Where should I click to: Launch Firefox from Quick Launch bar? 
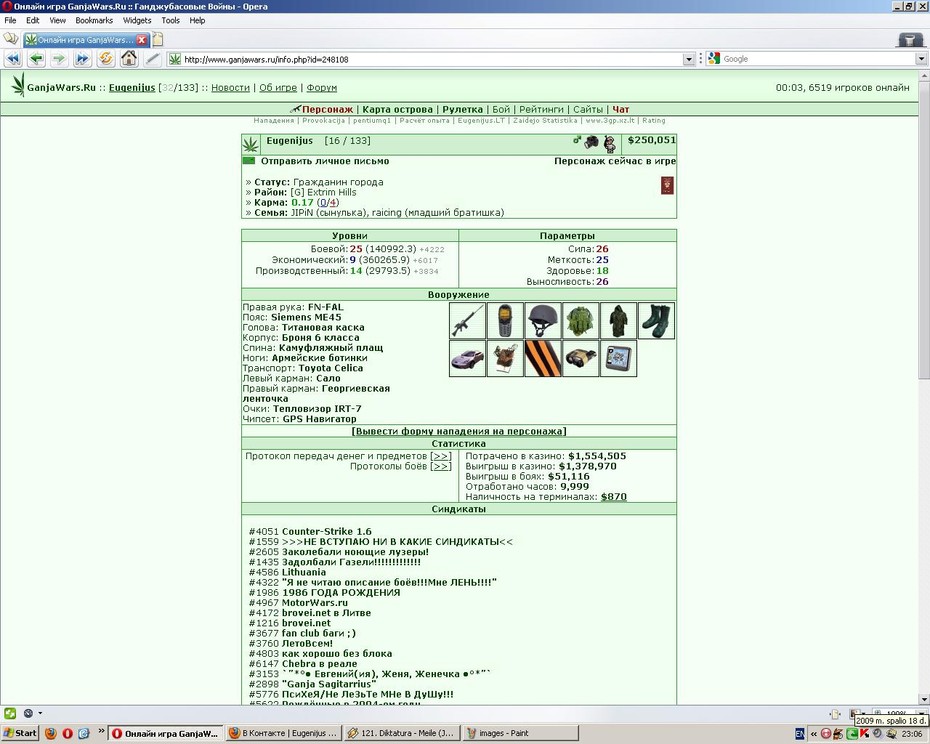(51, 733)
